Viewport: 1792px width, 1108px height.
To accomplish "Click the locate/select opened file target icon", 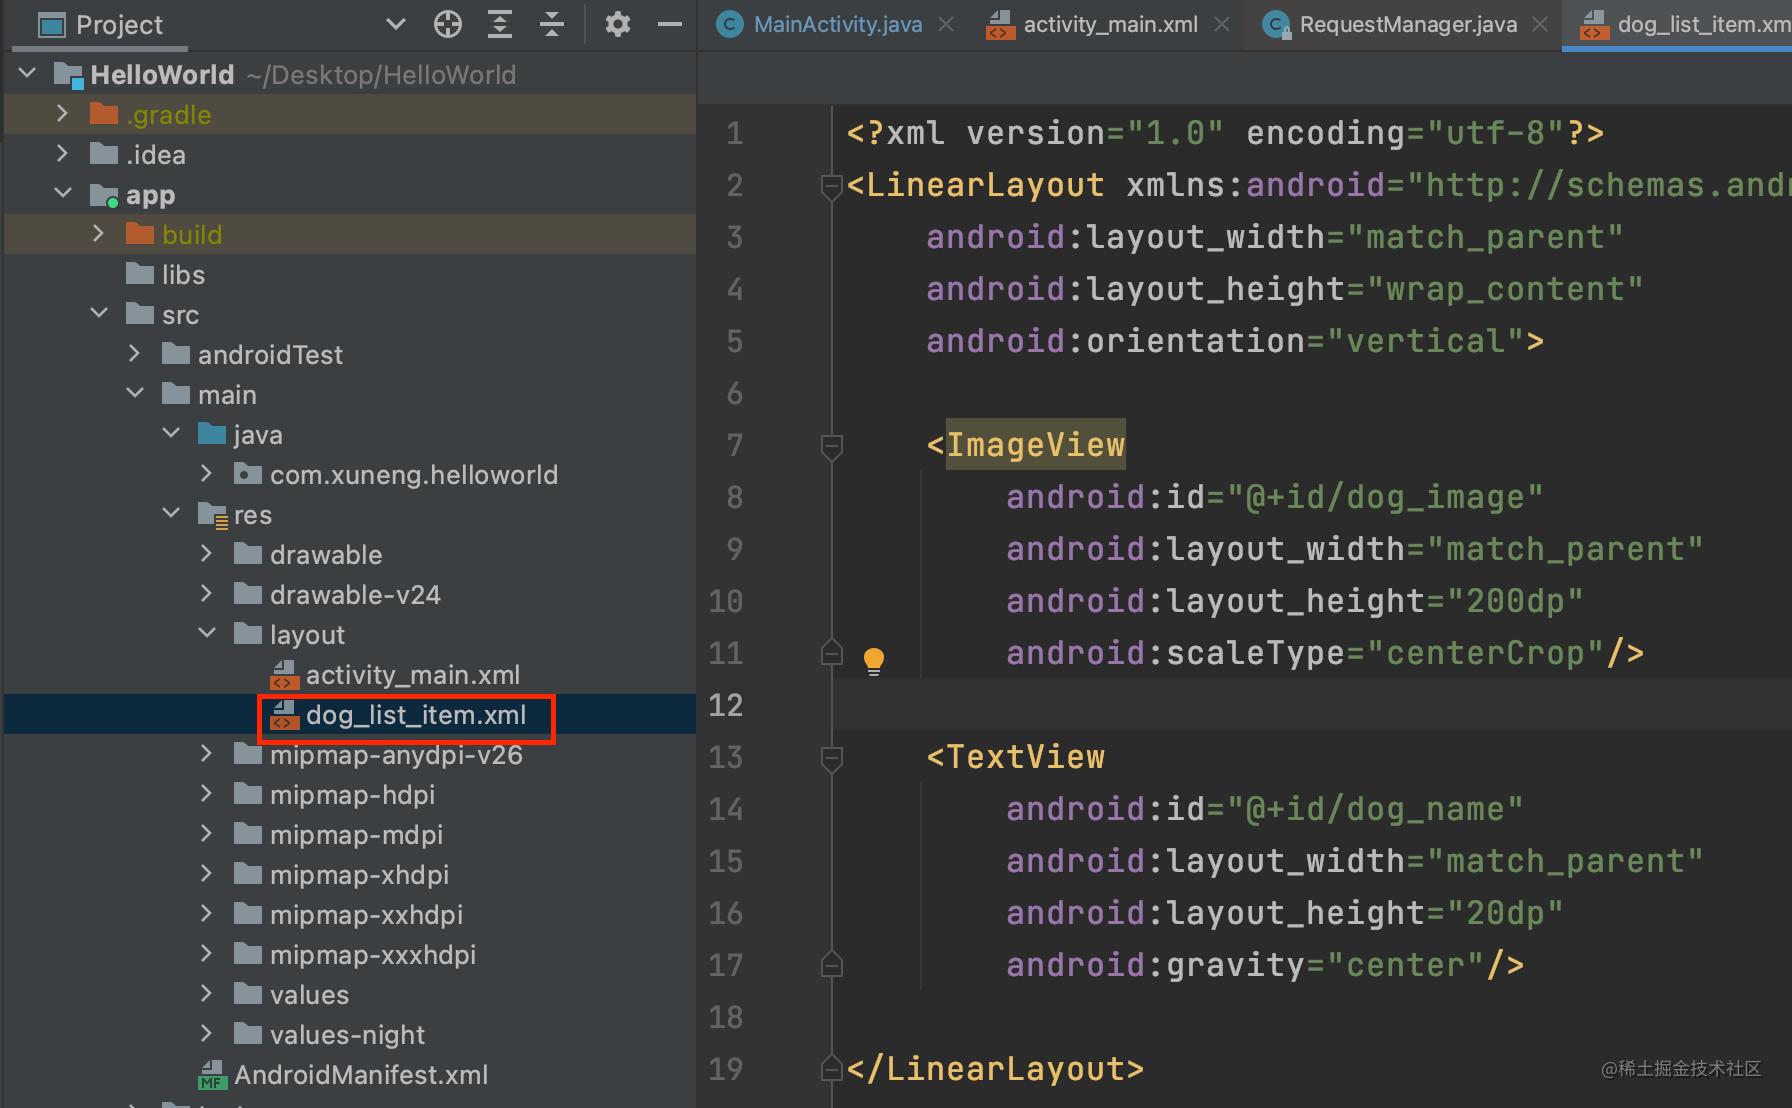I will point(448,24).
